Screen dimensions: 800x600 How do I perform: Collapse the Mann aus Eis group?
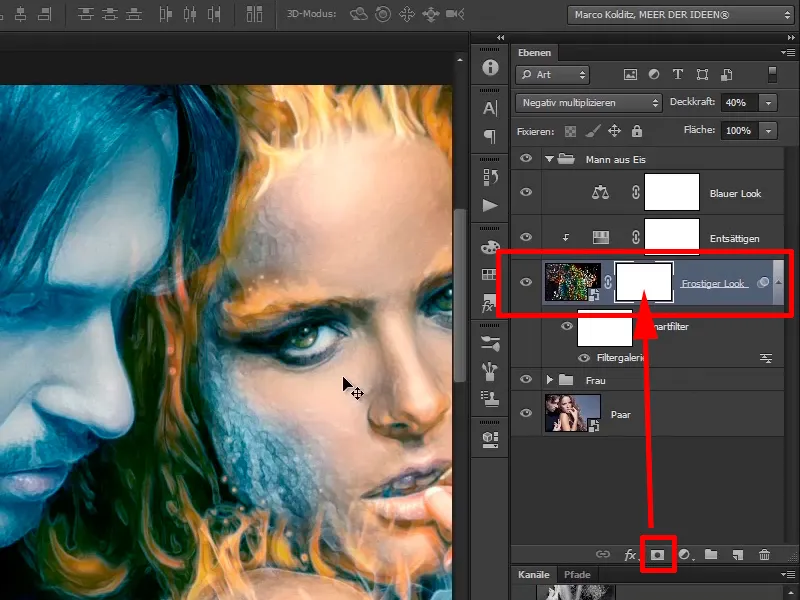coord(549,159)
